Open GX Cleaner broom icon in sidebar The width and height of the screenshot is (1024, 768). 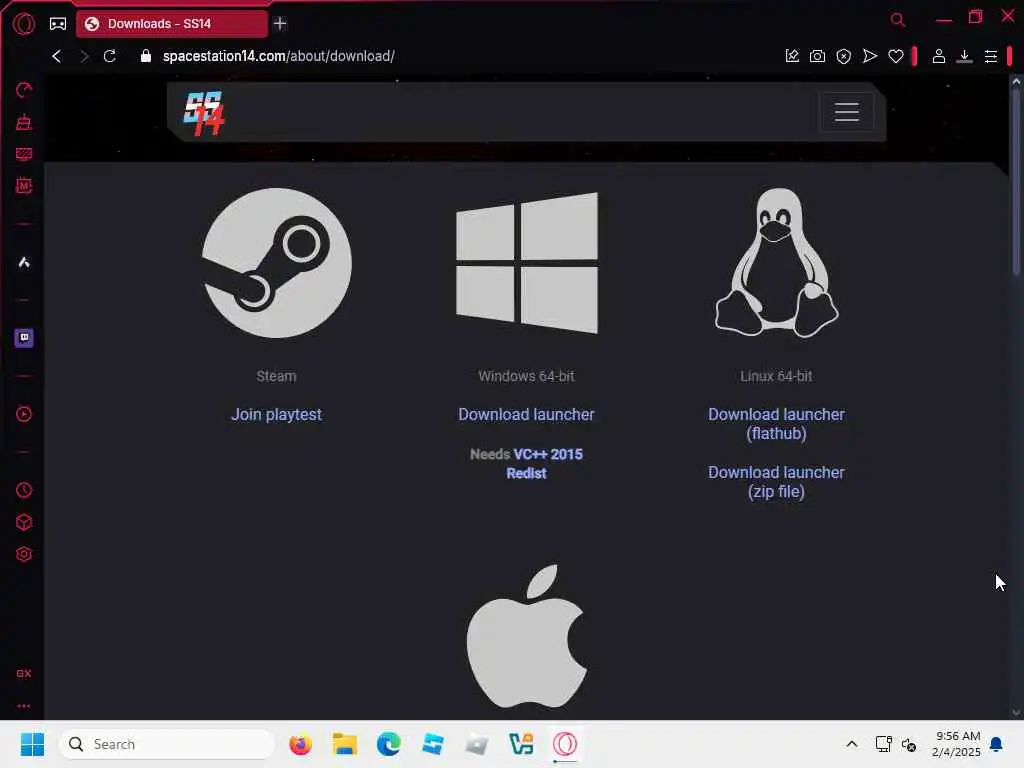click(24, 122)
